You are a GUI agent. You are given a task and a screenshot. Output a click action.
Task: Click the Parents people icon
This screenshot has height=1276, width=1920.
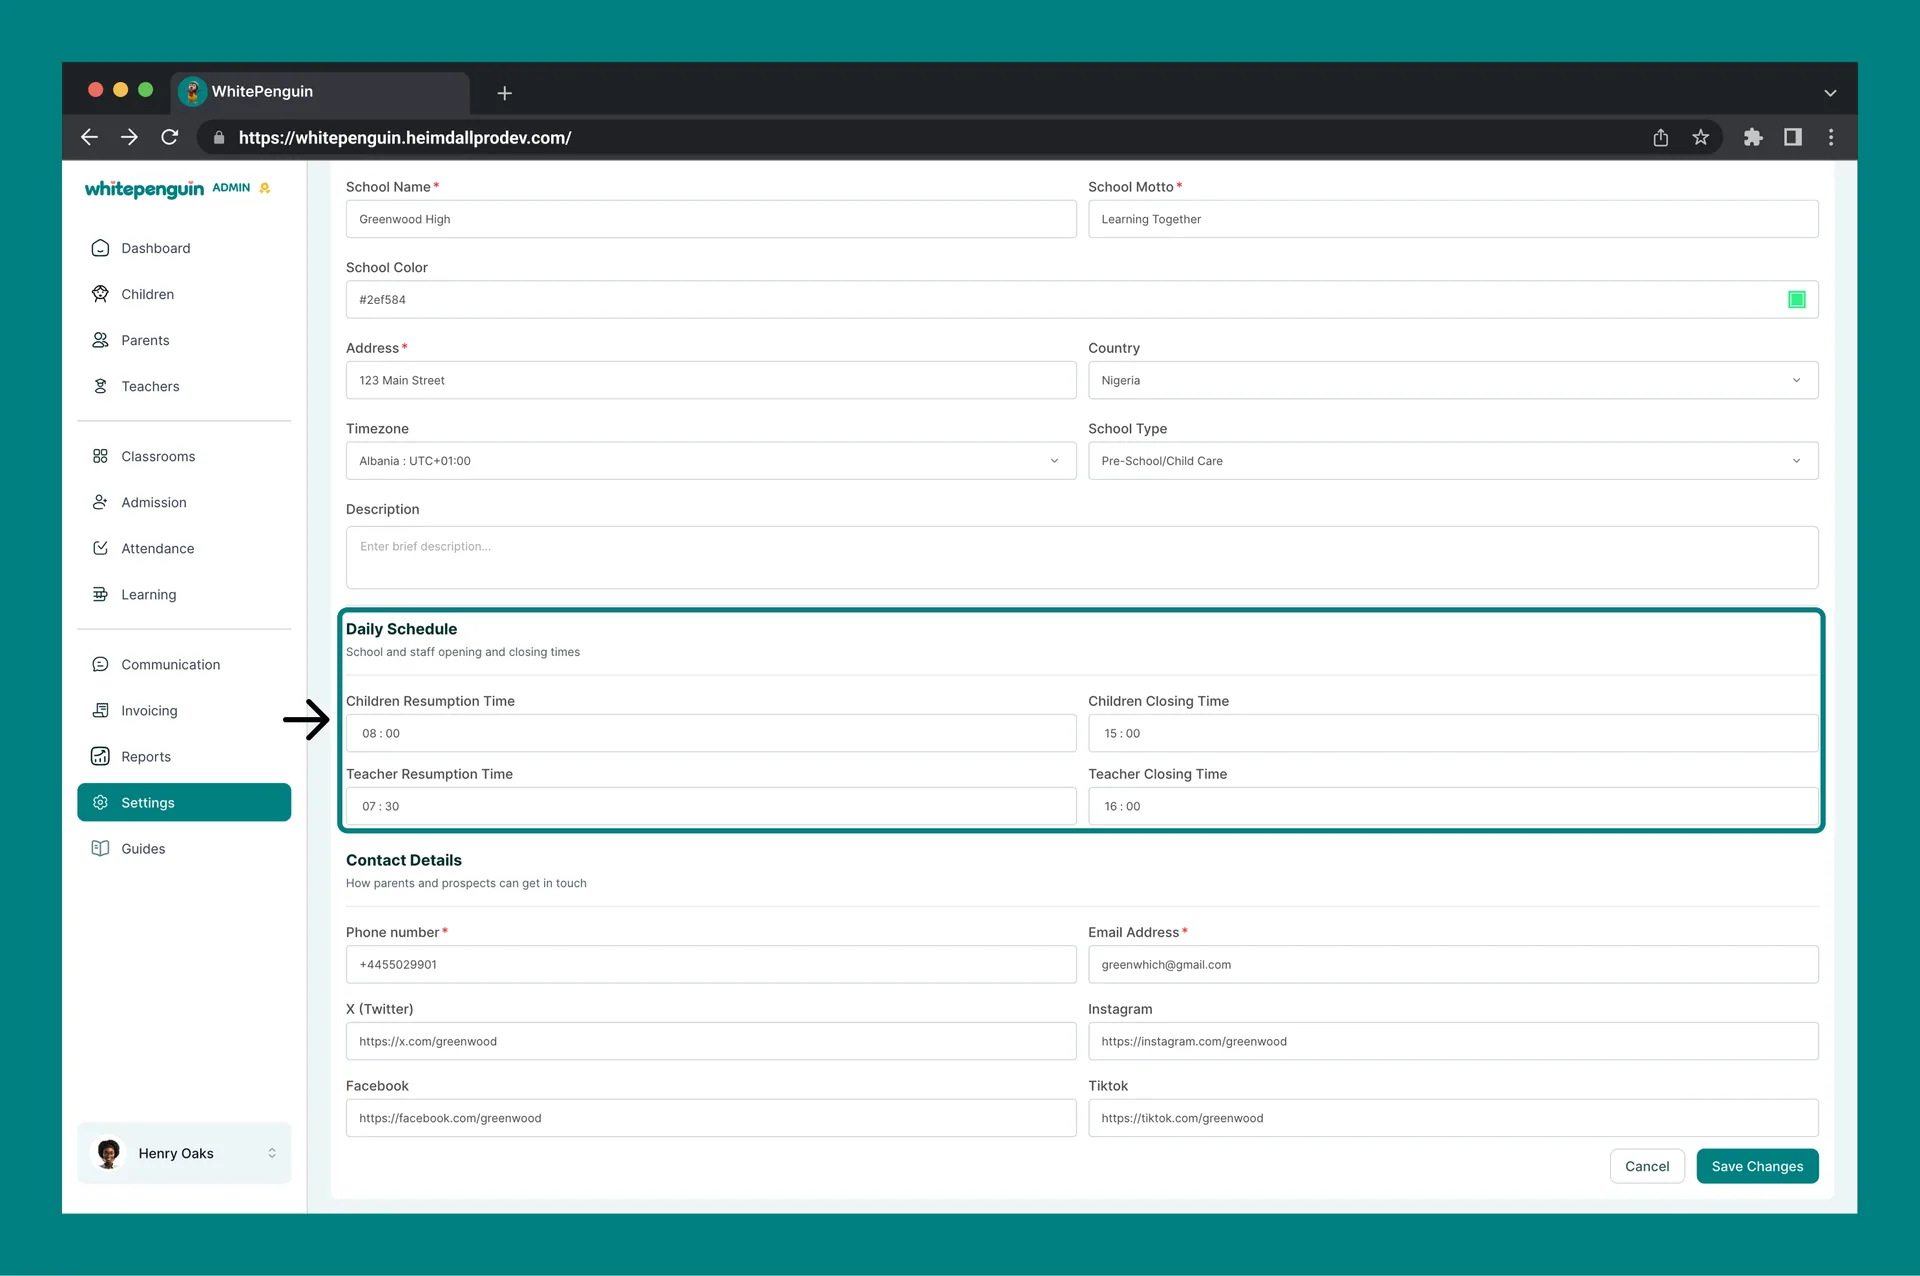[100, 340]
